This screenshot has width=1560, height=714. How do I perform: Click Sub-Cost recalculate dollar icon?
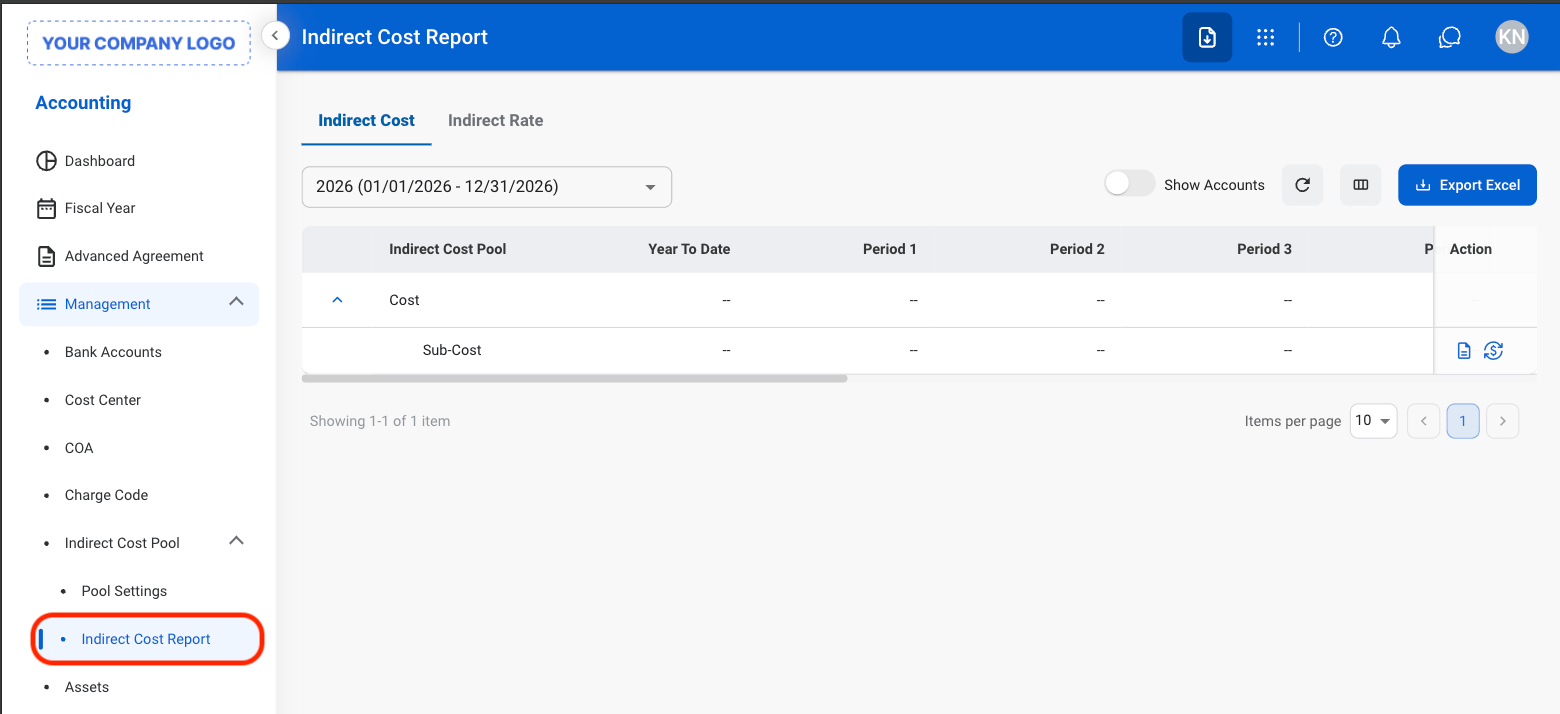tap(1493, 351)
